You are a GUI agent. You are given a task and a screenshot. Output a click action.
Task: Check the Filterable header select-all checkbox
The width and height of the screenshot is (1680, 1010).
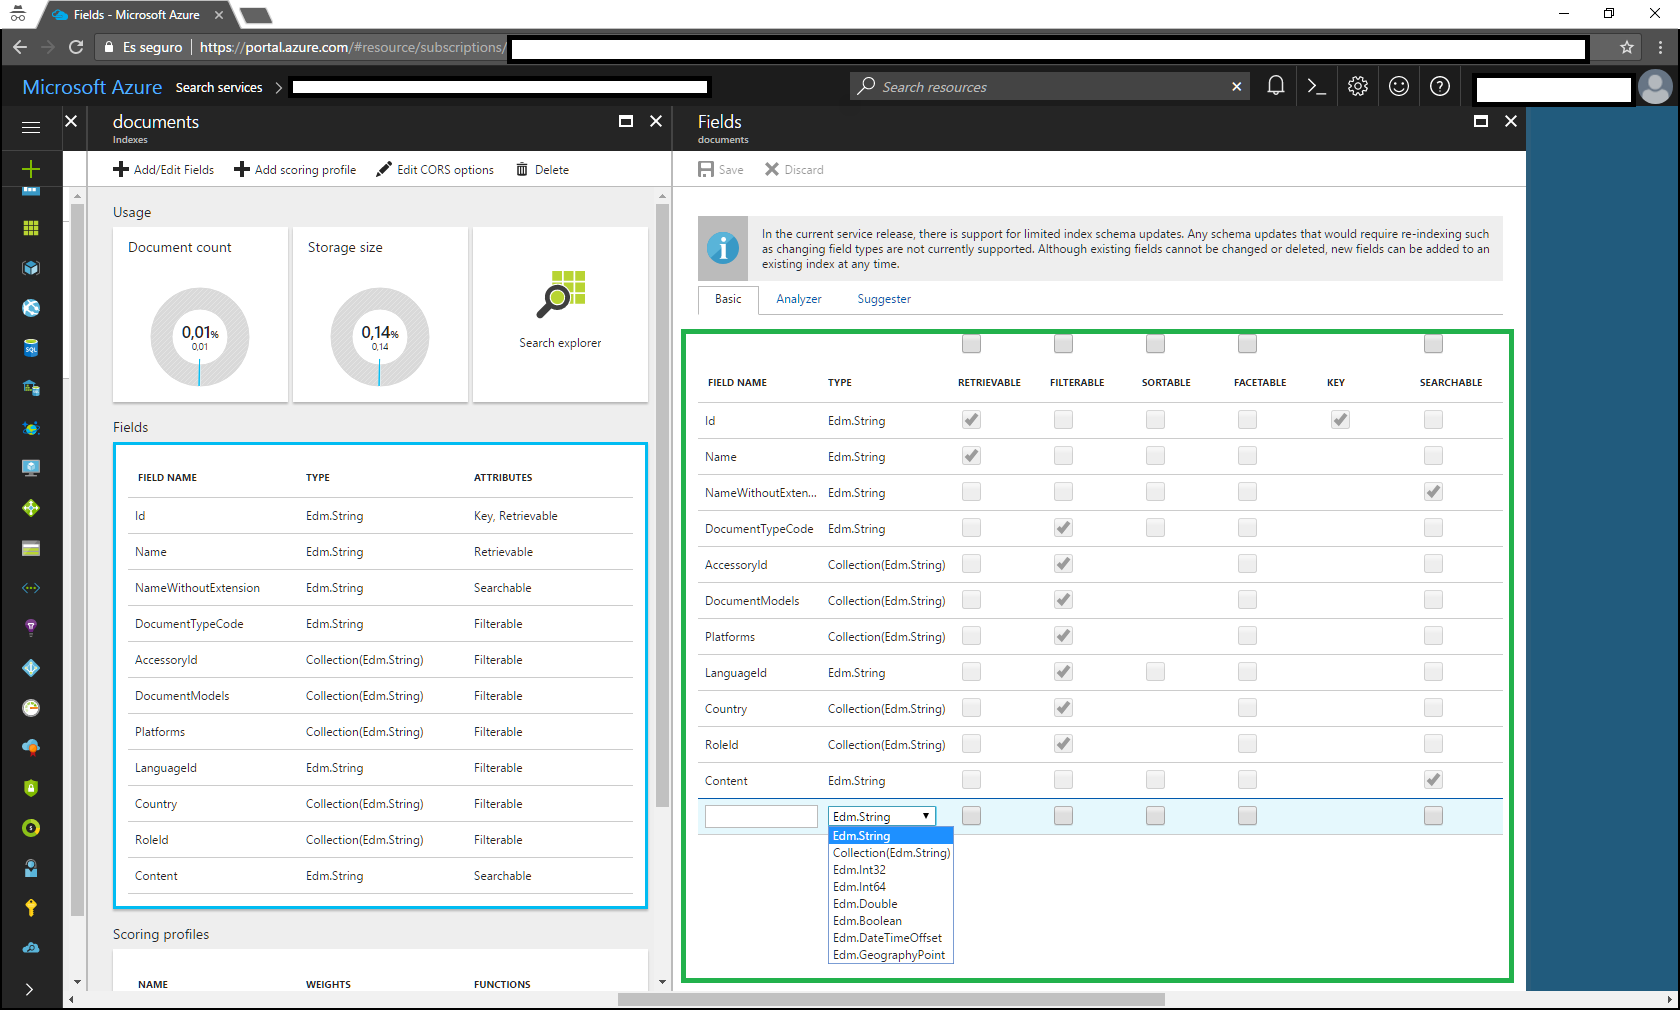[x=1063, y=344]
